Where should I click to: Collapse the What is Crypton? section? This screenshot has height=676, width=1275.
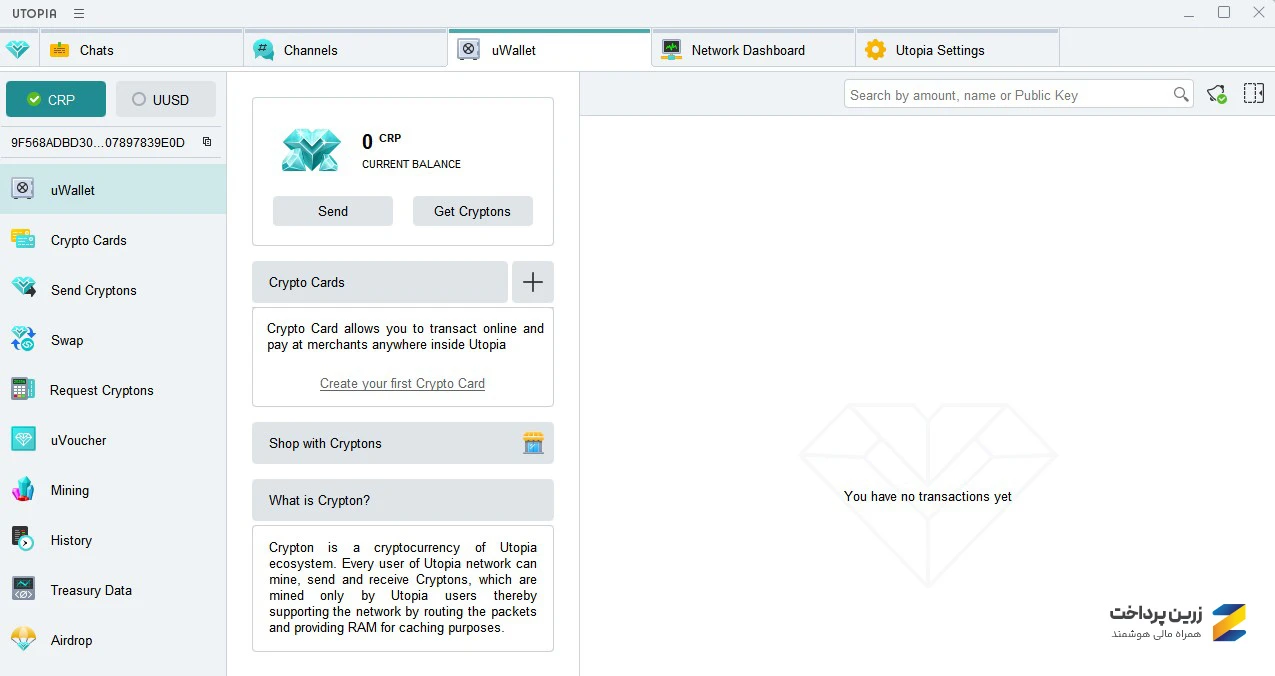pyautogui.click(x=402, y=500)
